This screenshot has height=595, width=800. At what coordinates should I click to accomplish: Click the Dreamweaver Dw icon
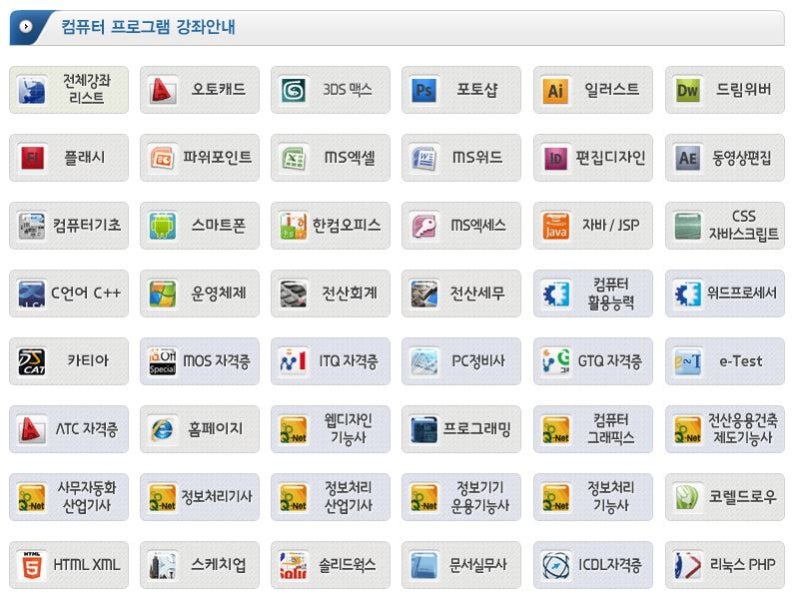[x=687, y=90]
